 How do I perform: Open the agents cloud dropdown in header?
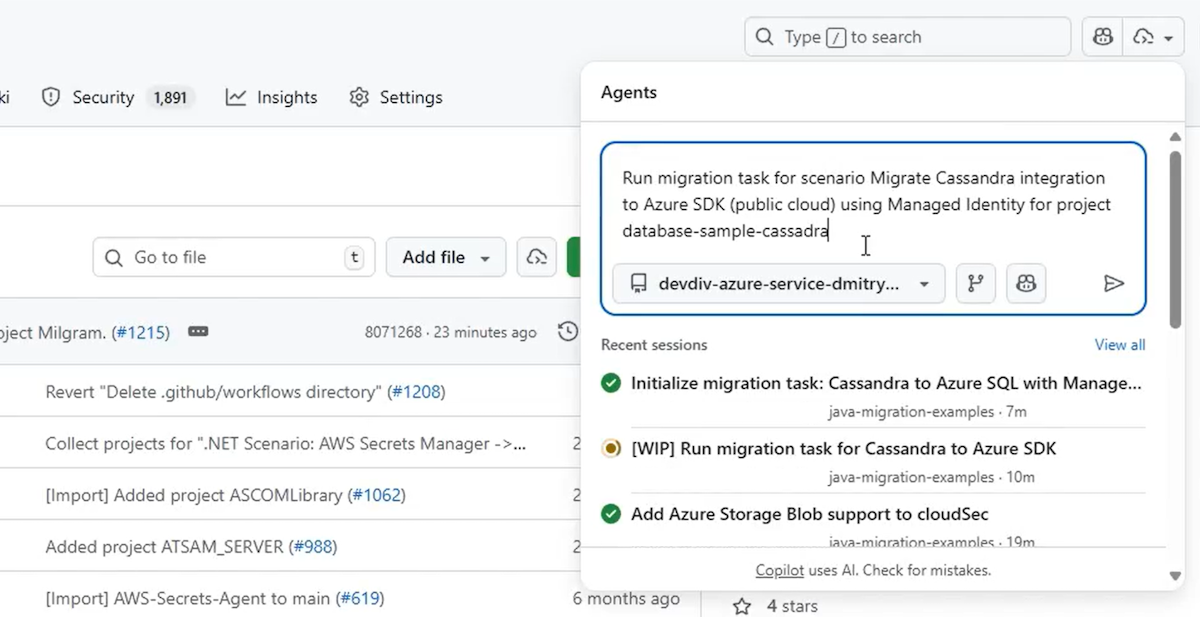click(1153, 37)
